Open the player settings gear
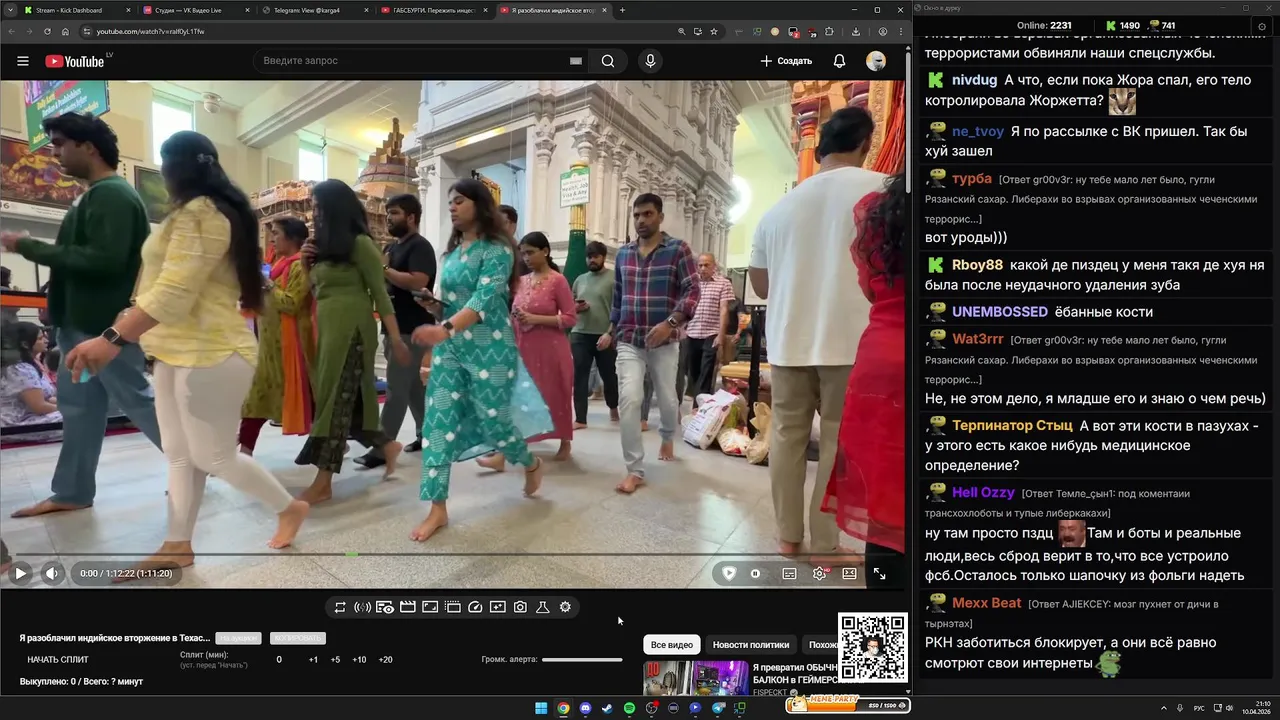Image resolution: width=1280 pixels, height=720 pixels. tap(819, 573)
